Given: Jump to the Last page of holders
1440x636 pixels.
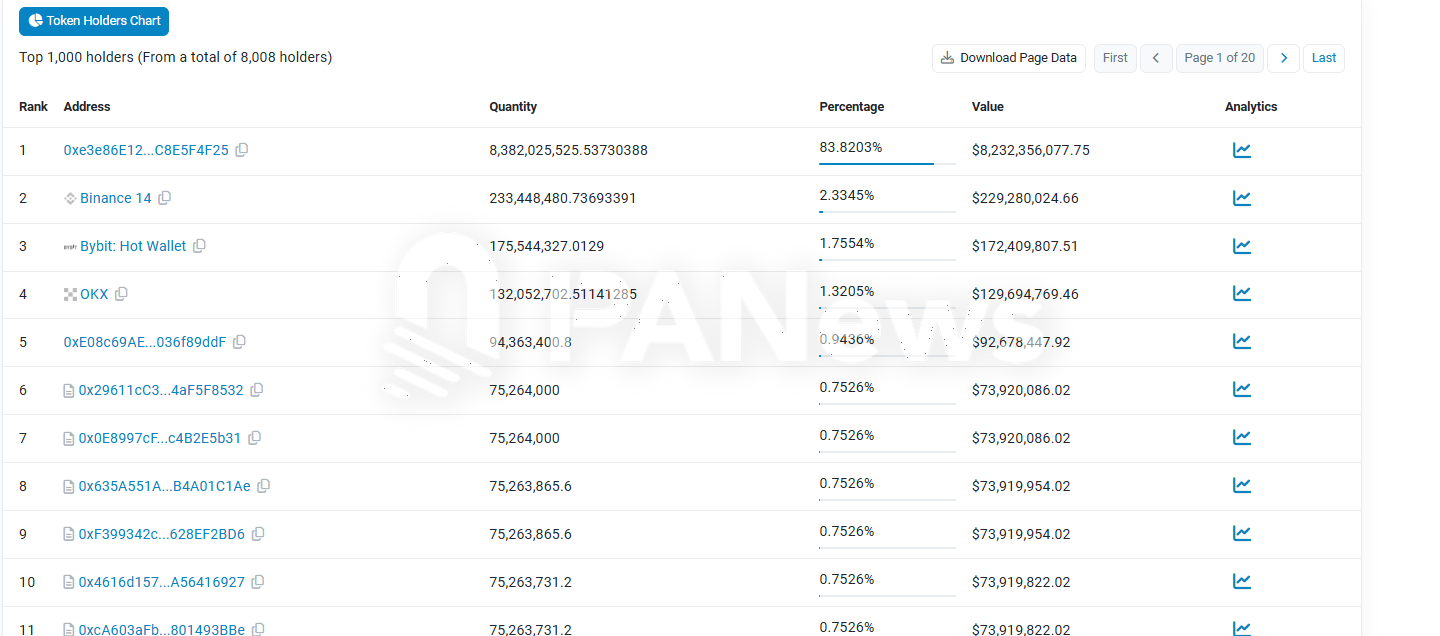Looking at the screenshot, I should 1323,58.
